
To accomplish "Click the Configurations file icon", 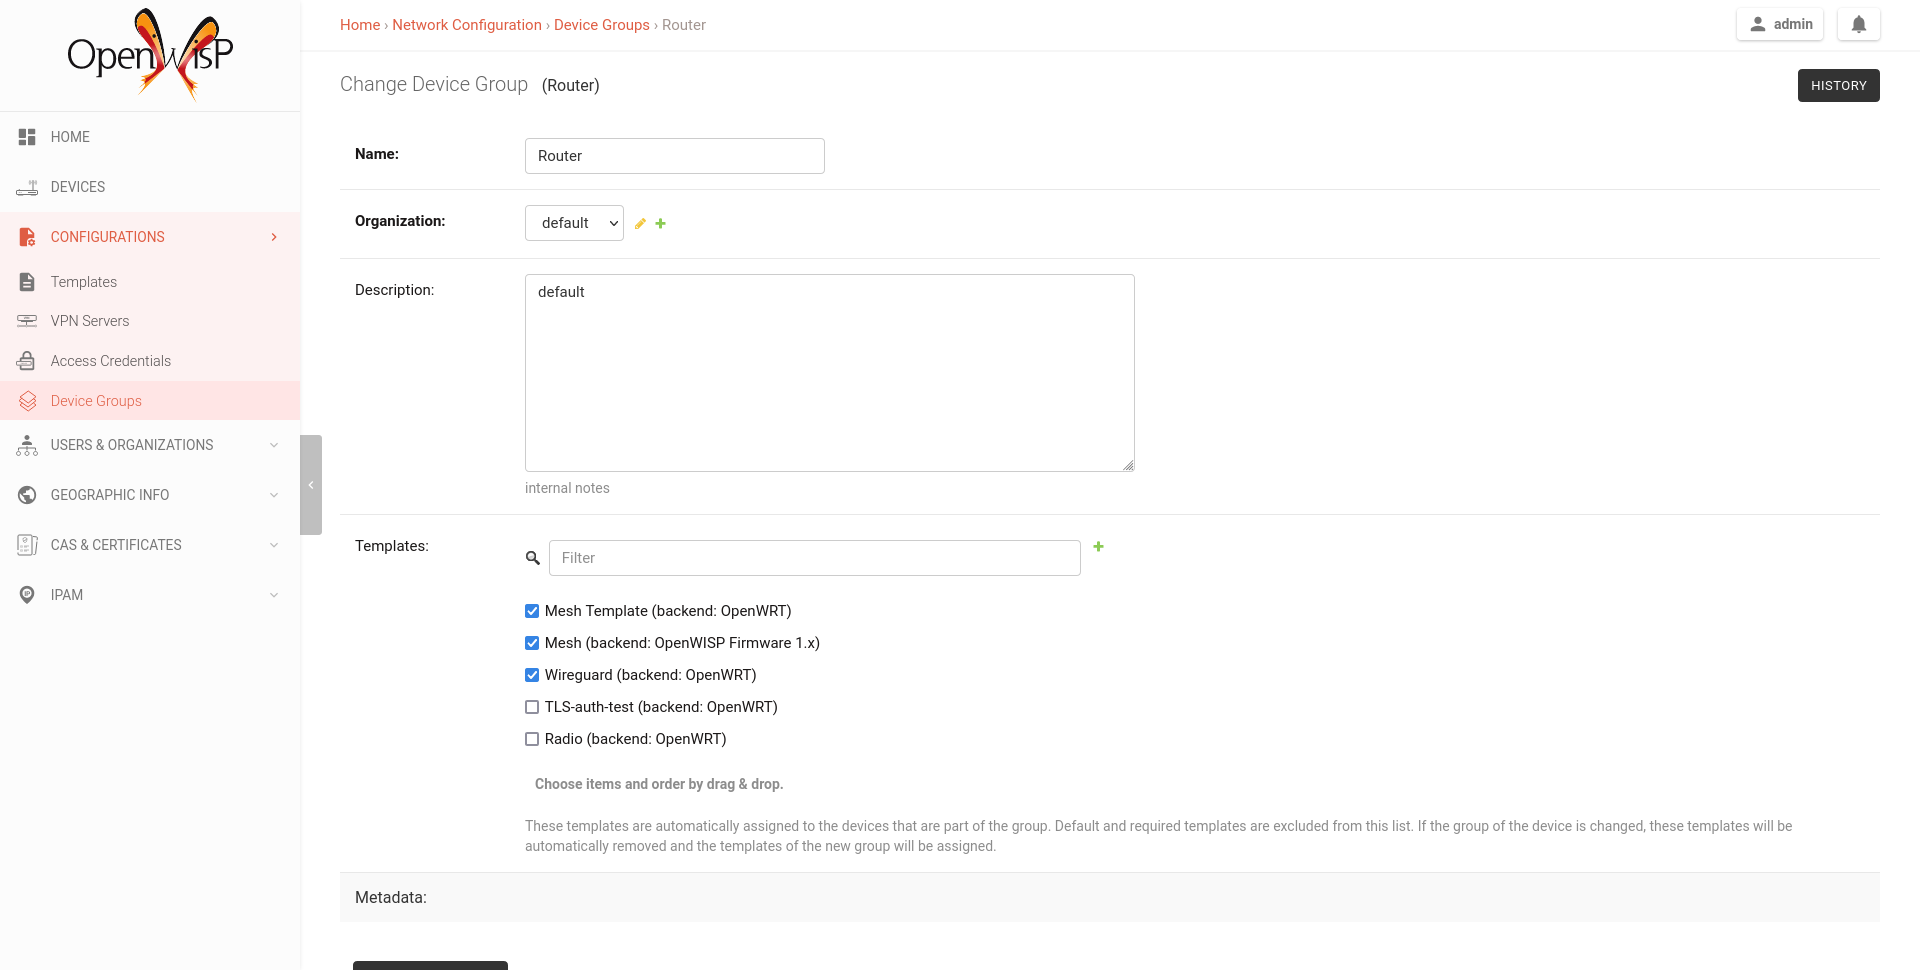I will point(27,237).
